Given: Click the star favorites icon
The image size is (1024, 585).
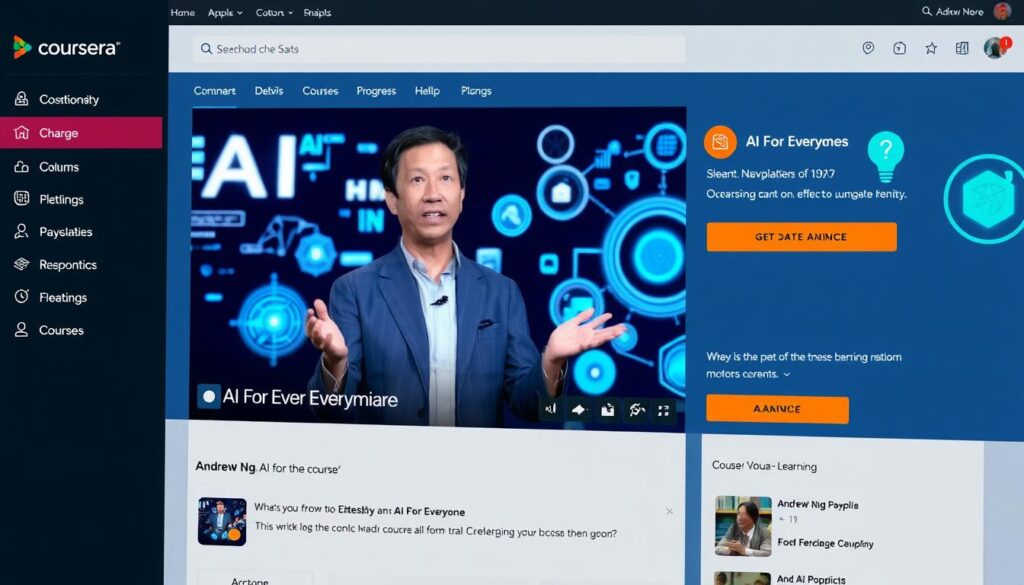Looking at the screenshot, I should click(931, 48).
